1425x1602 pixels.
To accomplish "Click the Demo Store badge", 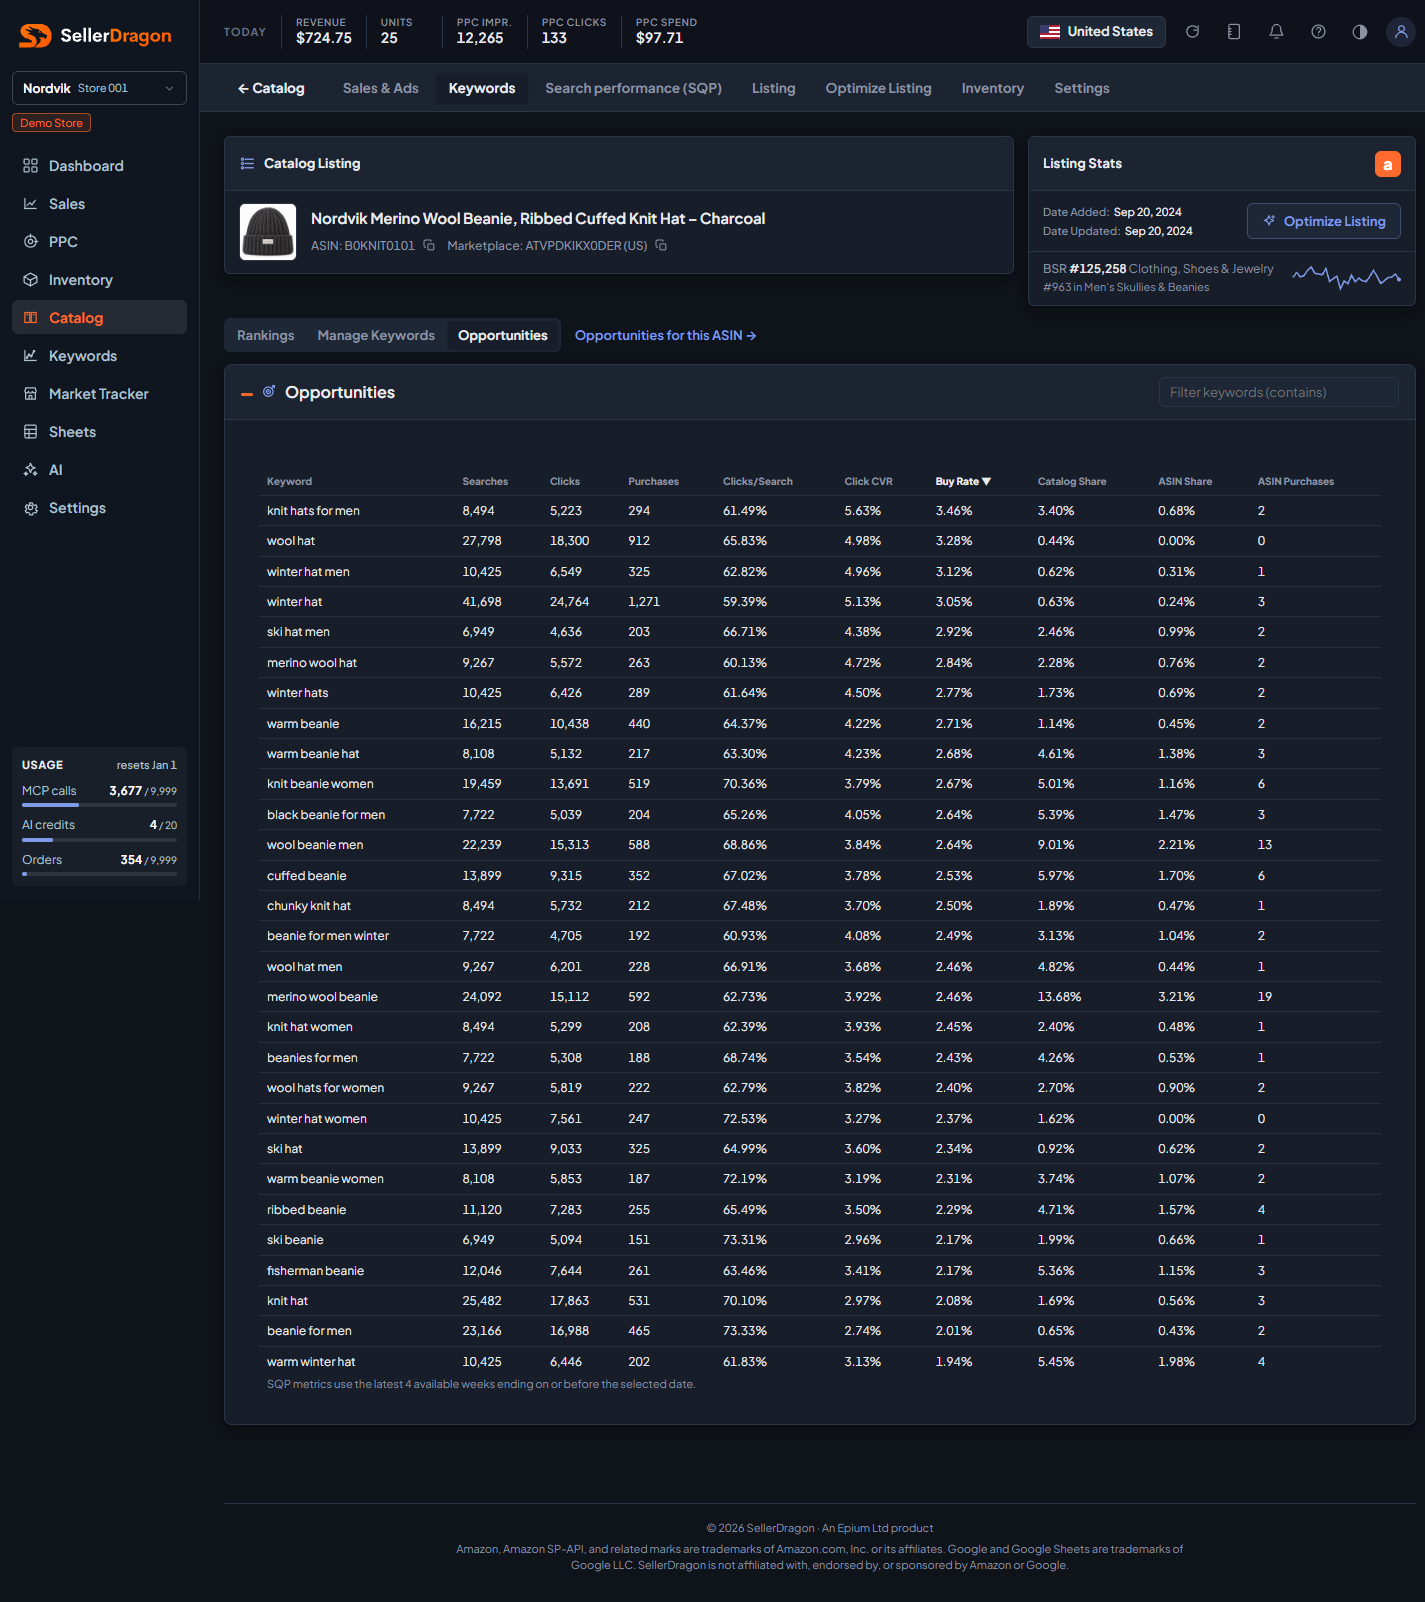I will point(52,123).
